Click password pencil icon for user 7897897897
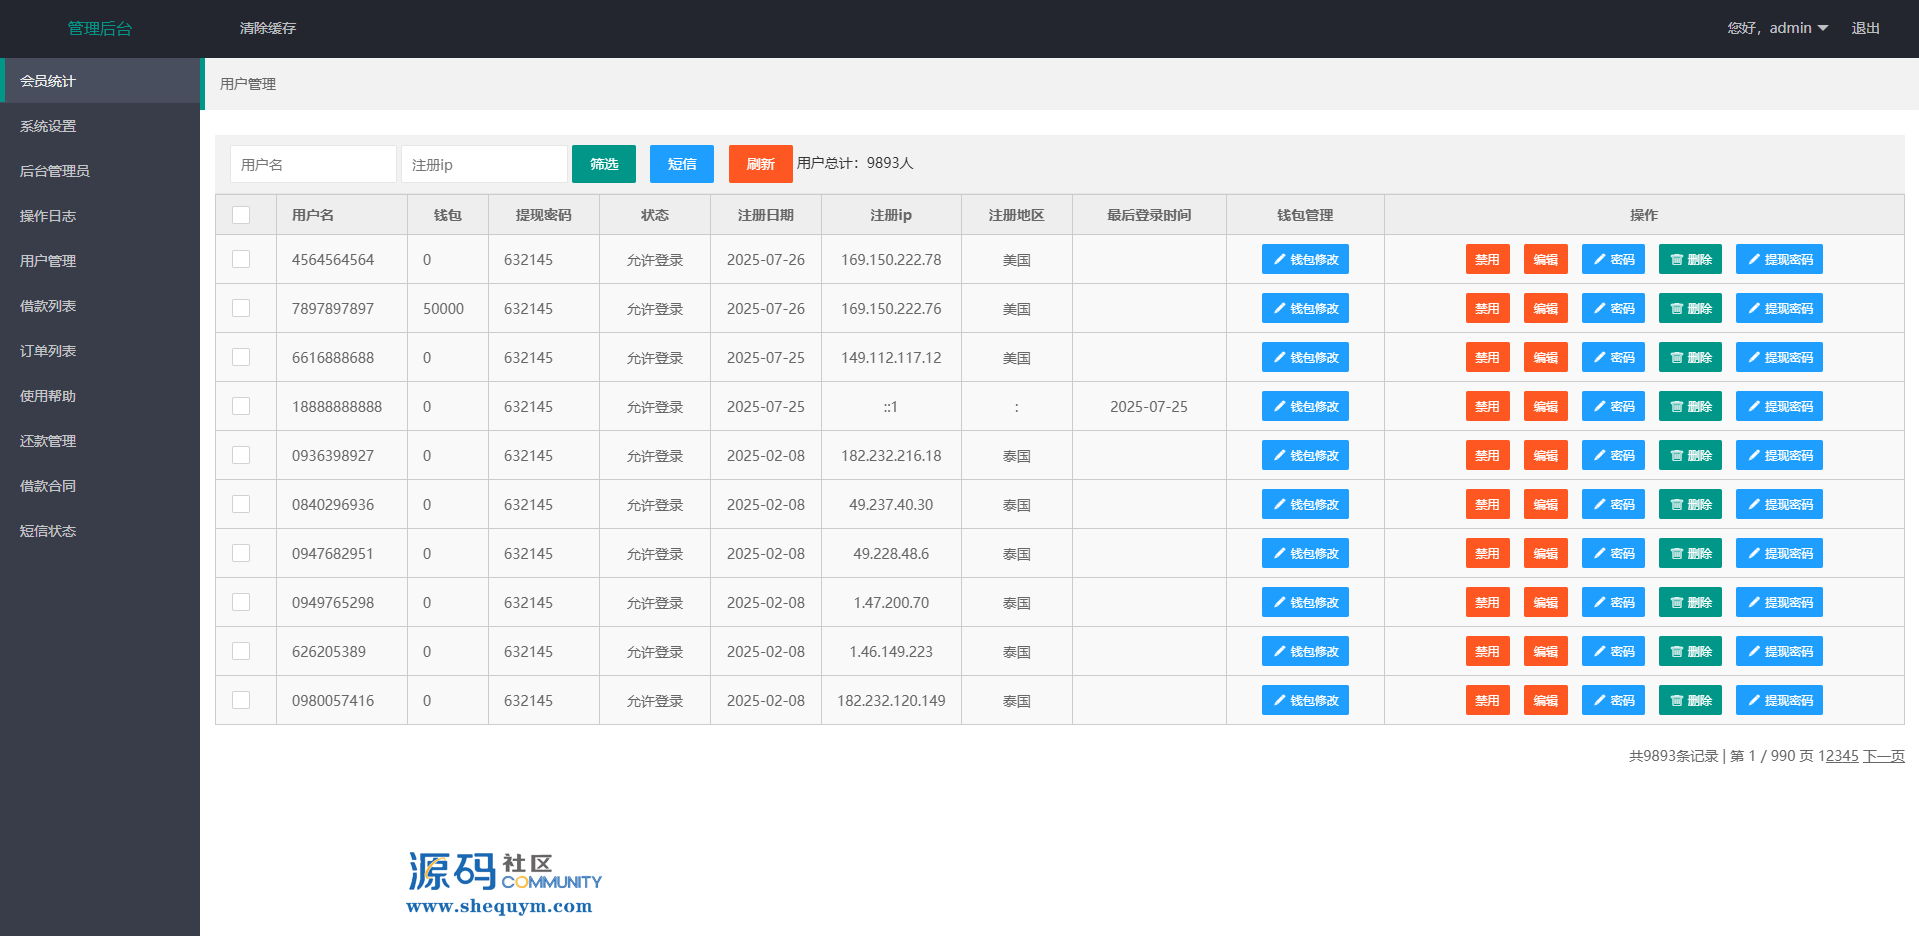The height and width of the screenshot is (936, 1919). (1599, 309)
